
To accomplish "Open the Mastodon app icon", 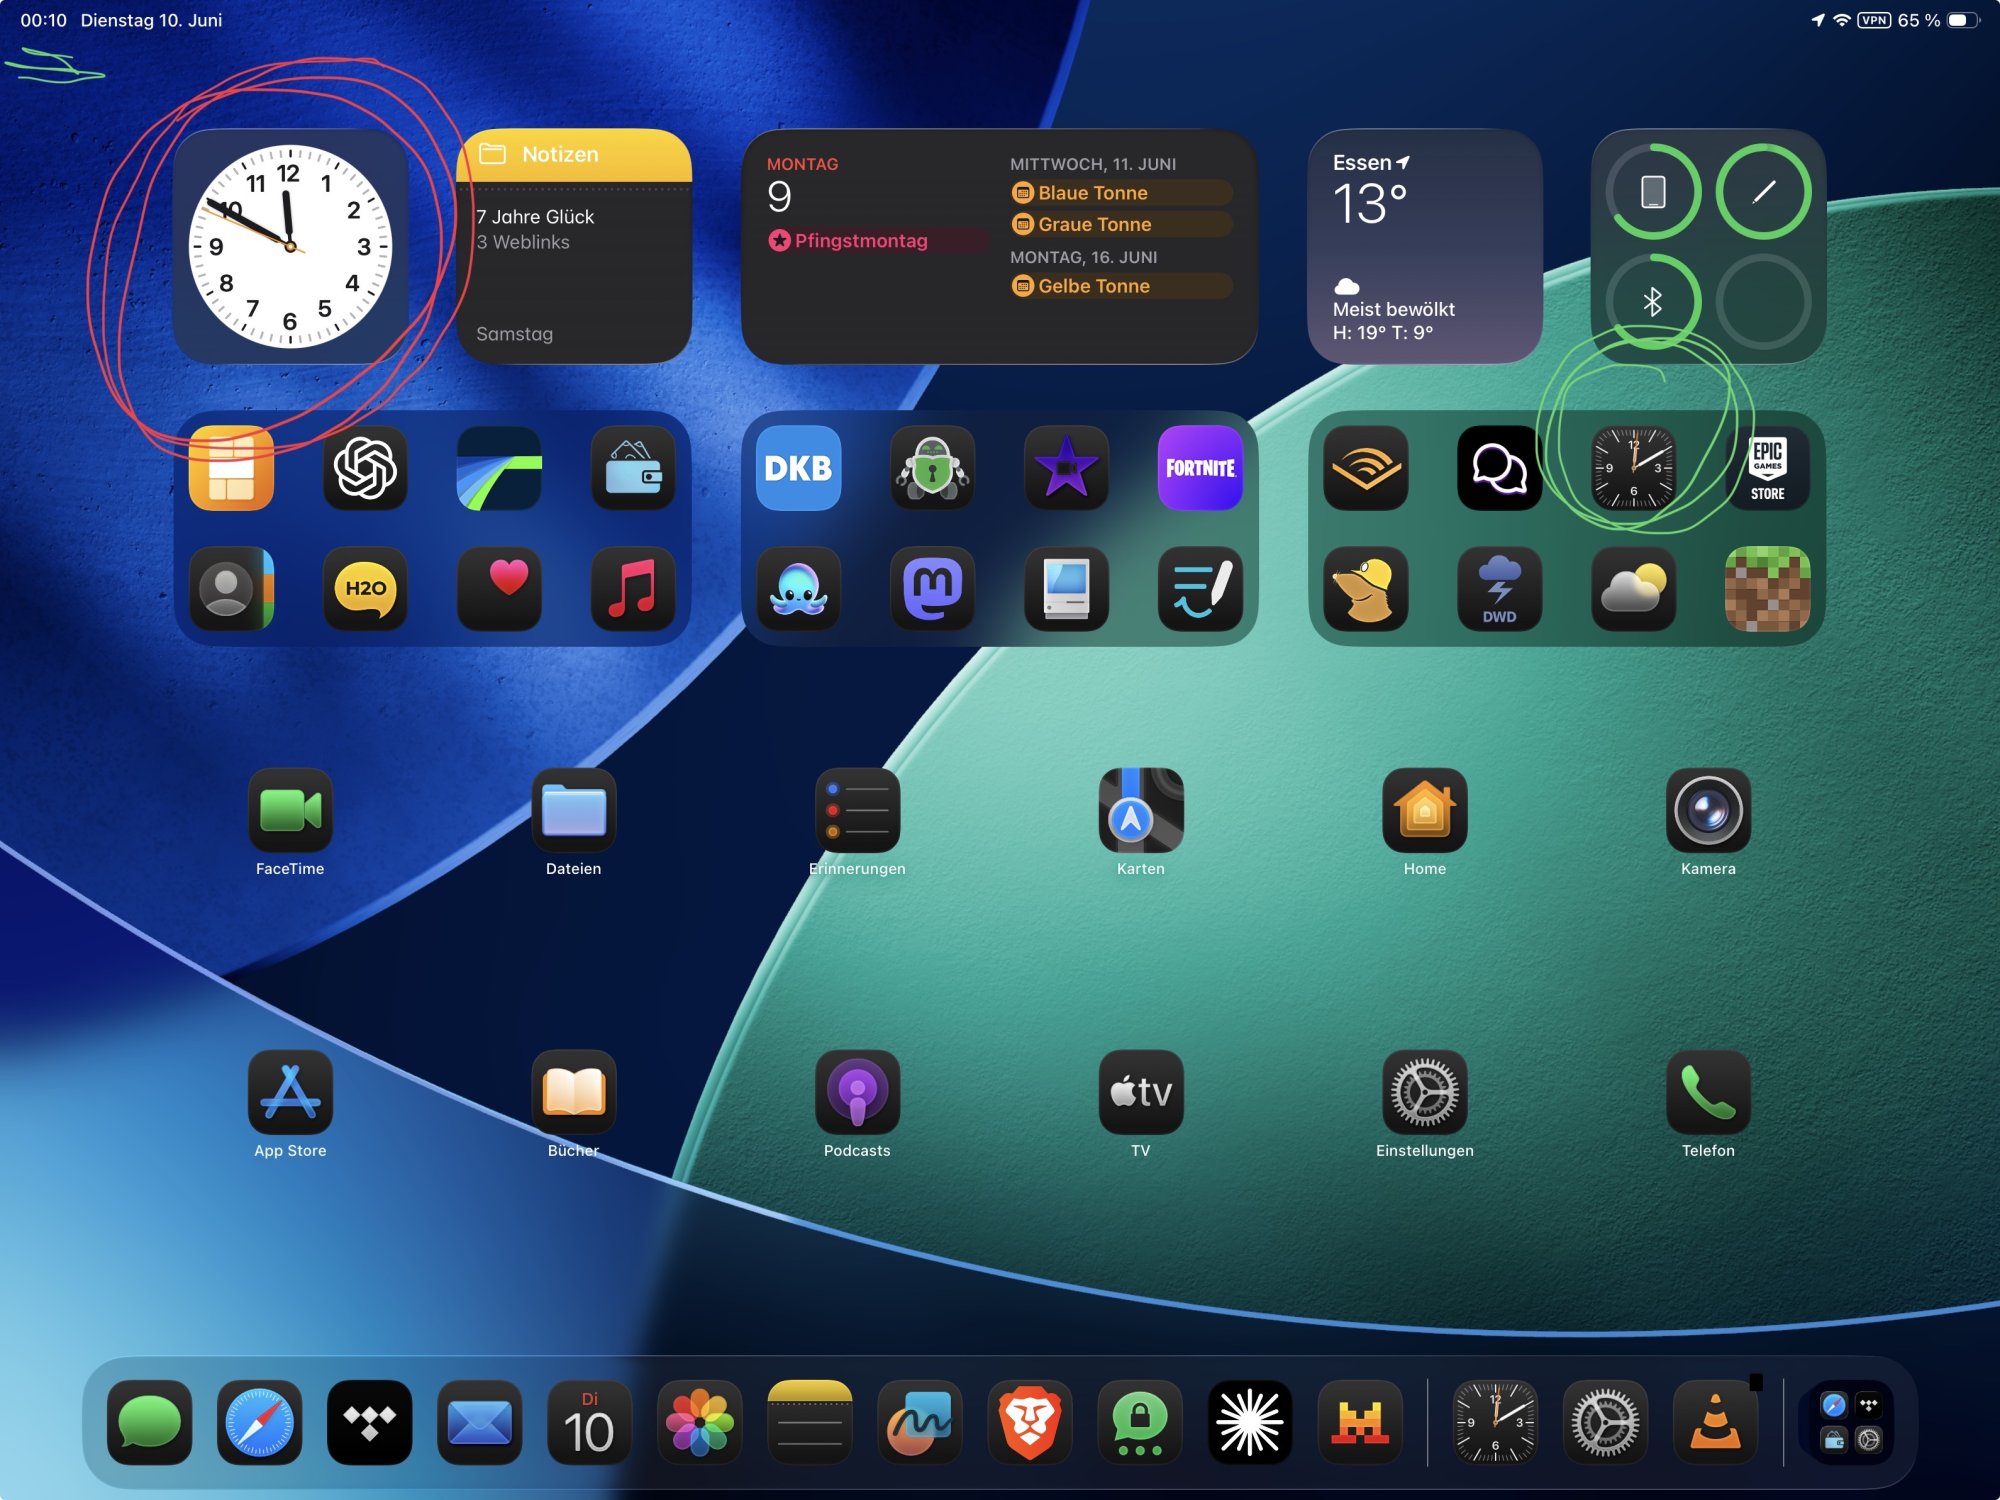I will pos(932,588).
